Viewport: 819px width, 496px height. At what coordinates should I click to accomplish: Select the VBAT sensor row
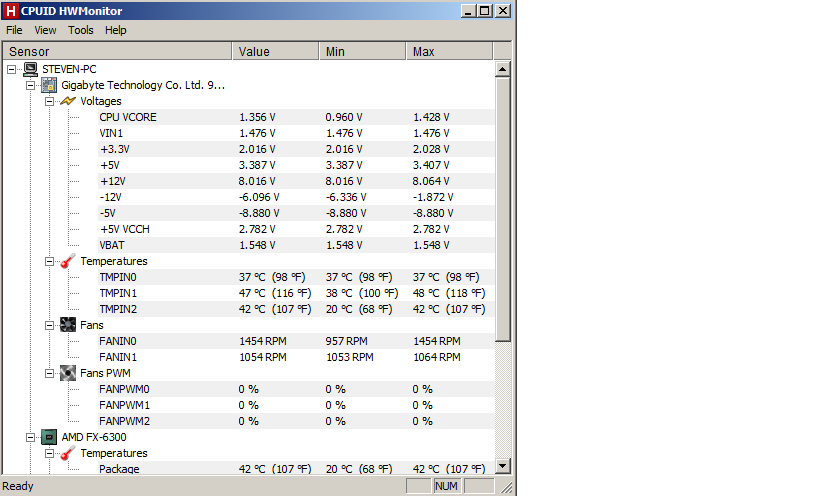click(x=296, y=245)
